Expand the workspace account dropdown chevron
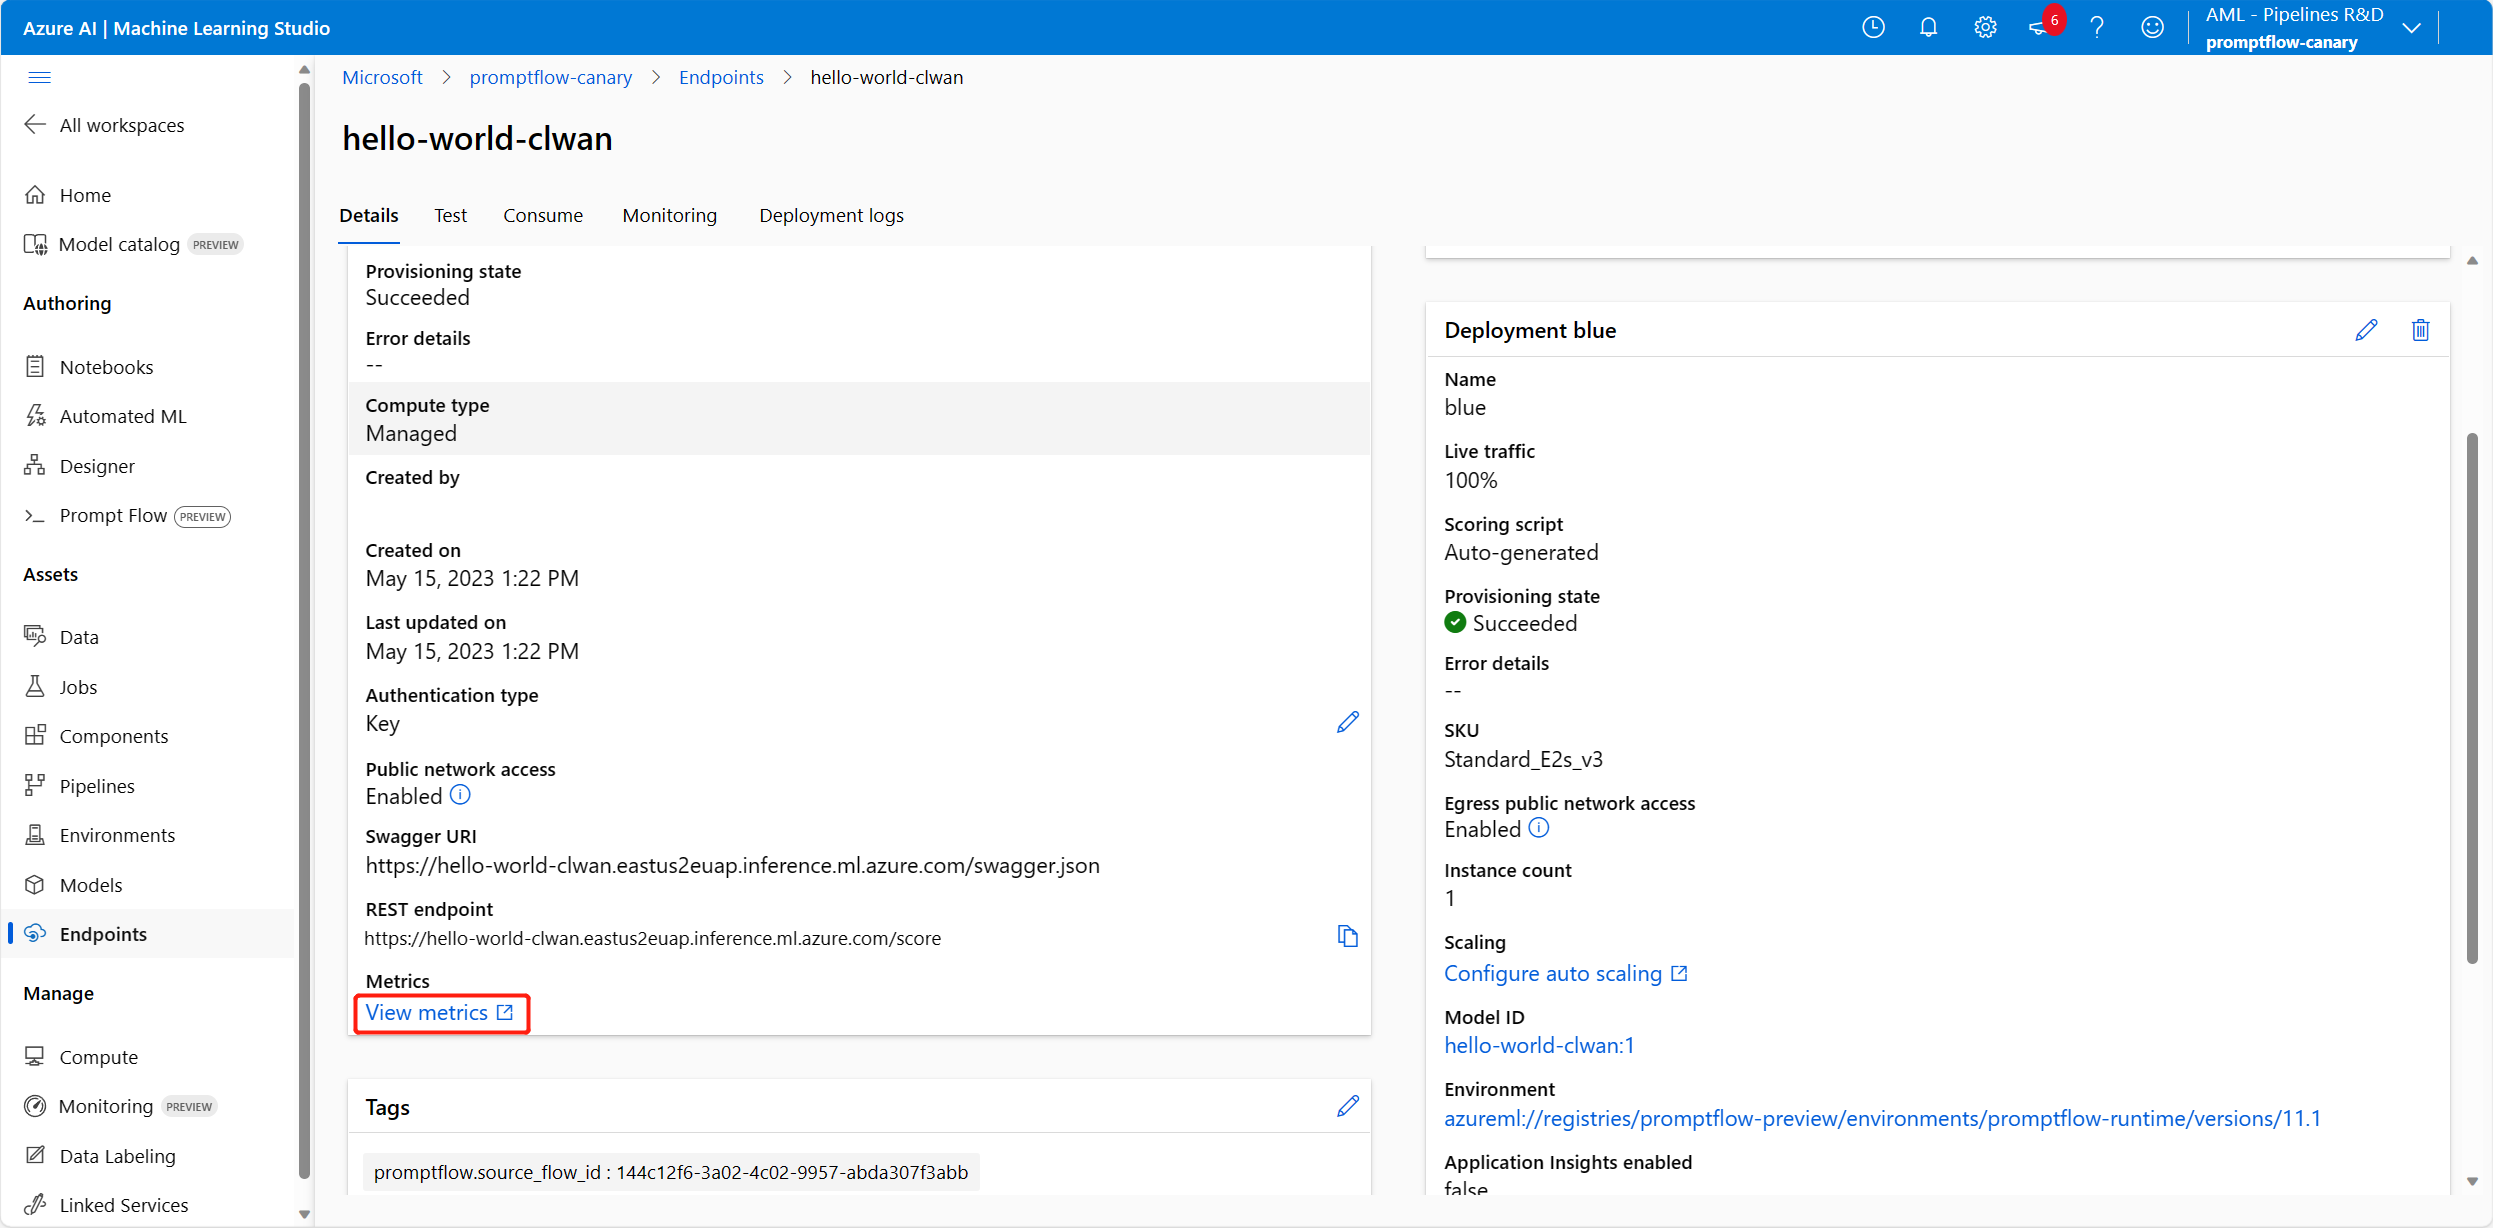The image size is (2493, 1228). point(2411,28)
